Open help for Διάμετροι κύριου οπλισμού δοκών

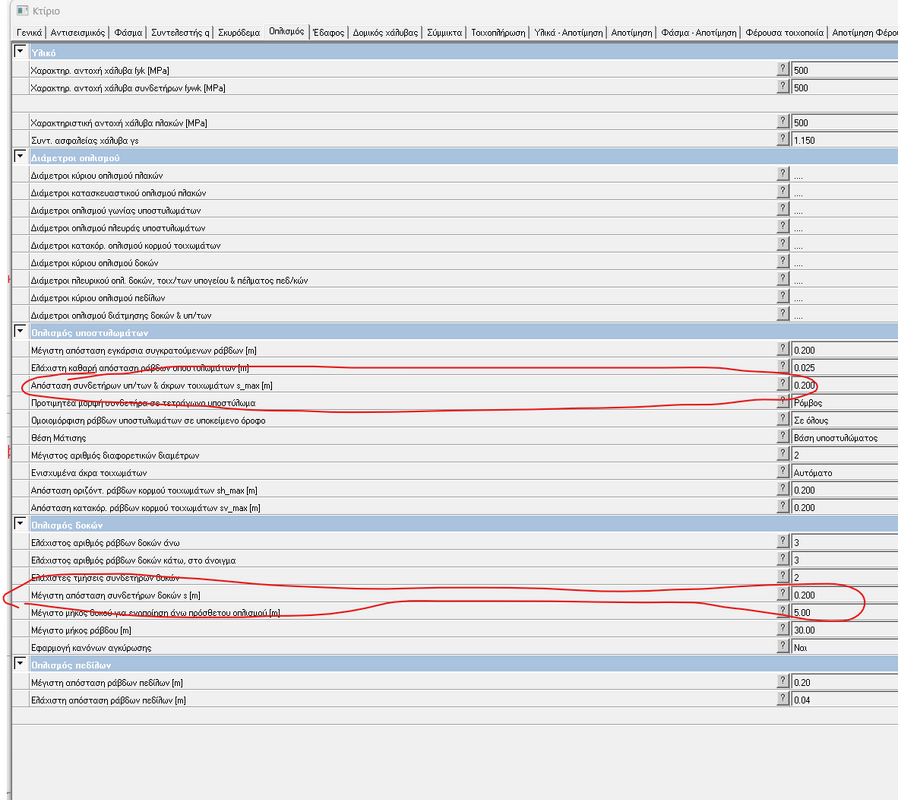click(783, 262)
